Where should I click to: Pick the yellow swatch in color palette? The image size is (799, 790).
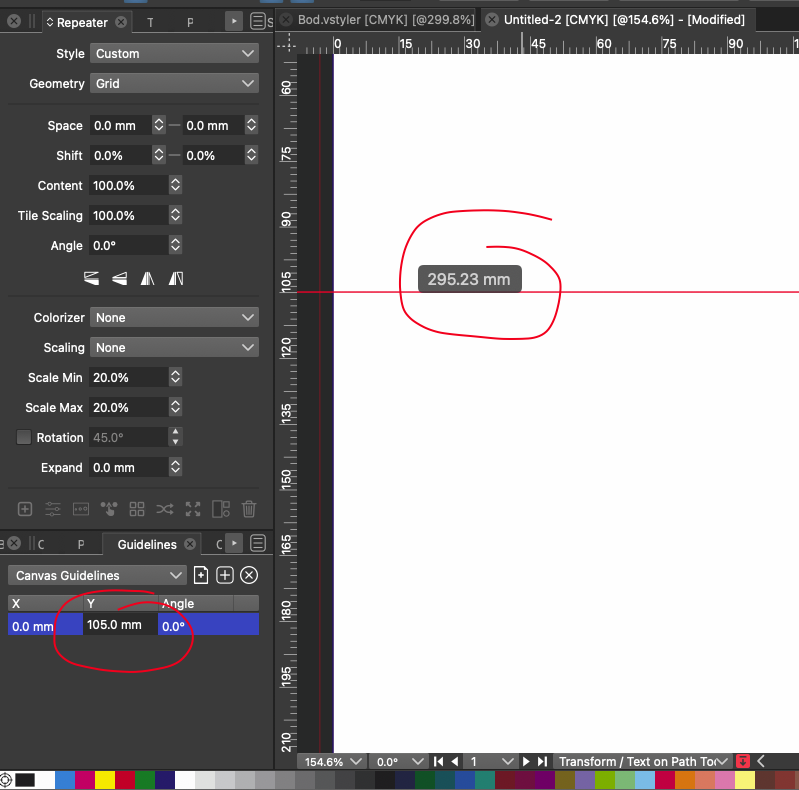click(105, 780)
